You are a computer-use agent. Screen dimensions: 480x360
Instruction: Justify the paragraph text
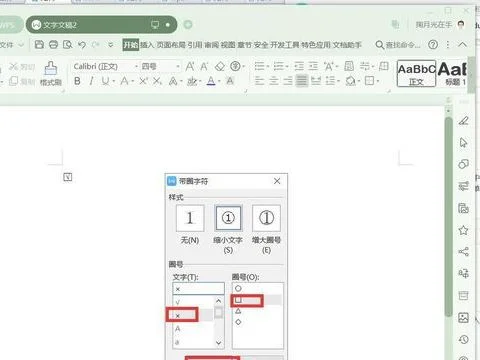coord(302,81)
